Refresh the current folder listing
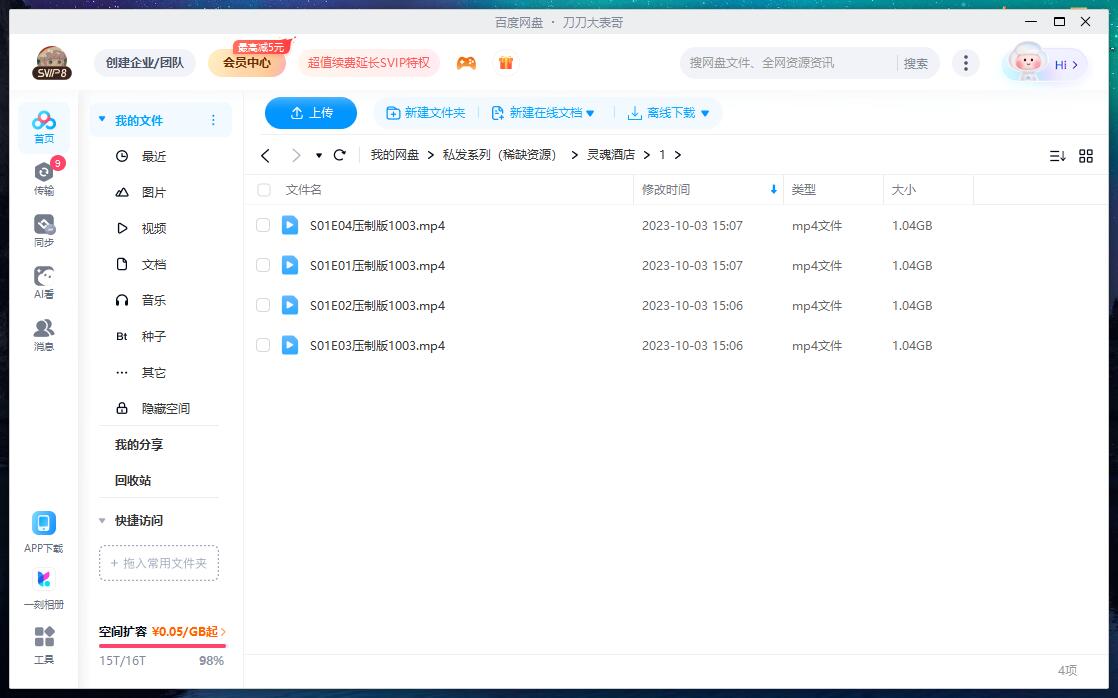The image size is (1118, 698). [x=340, y=155]
